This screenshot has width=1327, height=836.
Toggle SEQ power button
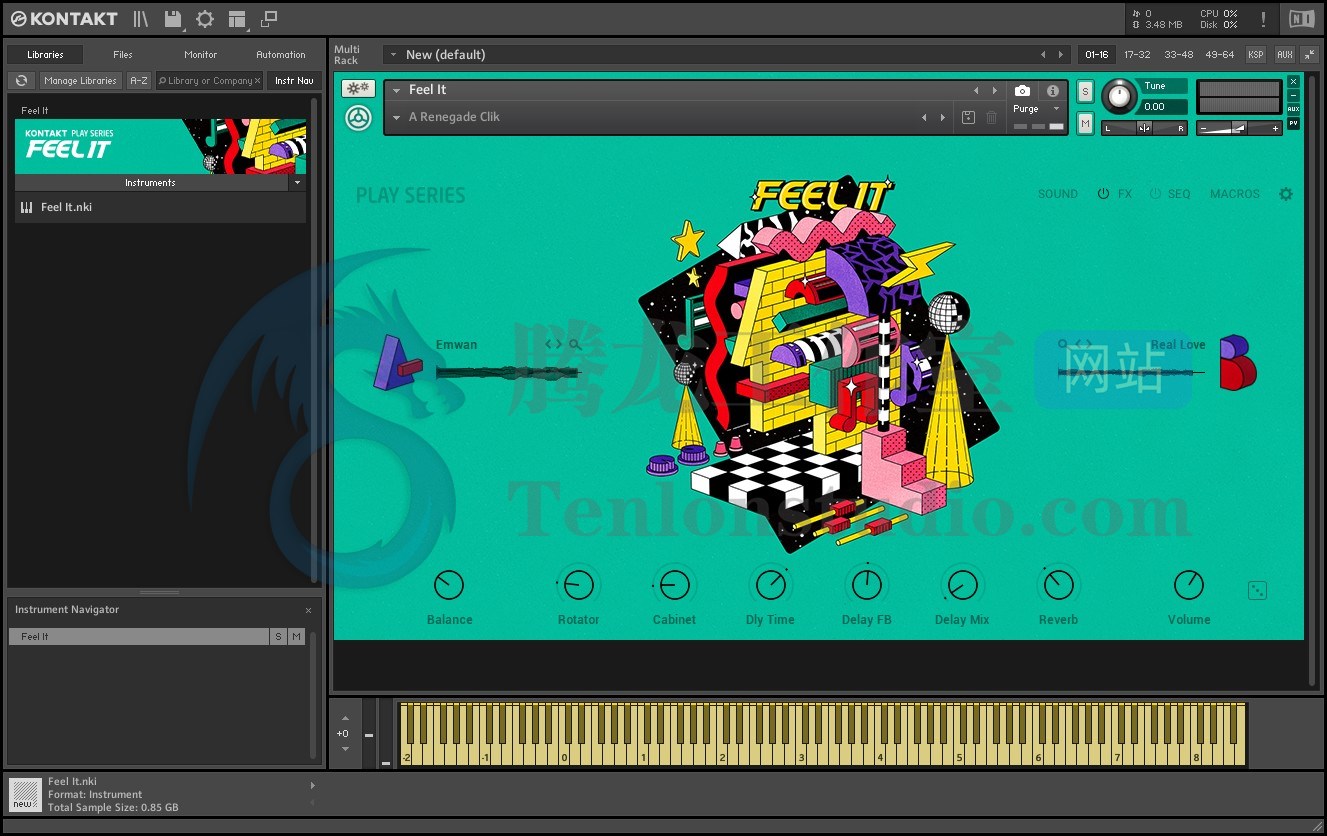click(x=1155, y=194)
